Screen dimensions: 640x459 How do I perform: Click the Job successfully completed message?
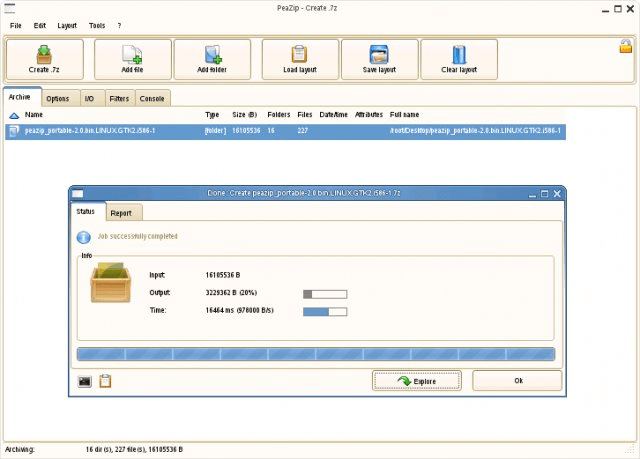click(x=138, y=236)
